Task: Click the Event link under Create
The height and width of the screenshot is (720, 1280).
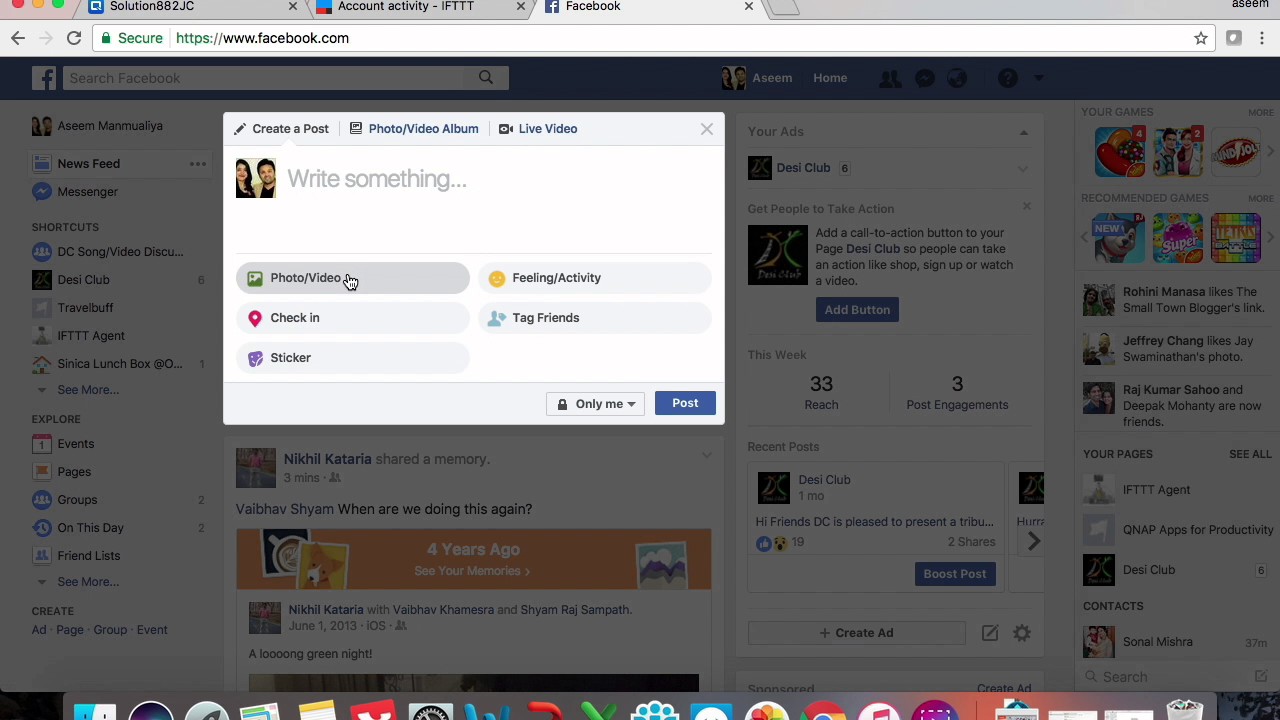Action: coord(152,630)
